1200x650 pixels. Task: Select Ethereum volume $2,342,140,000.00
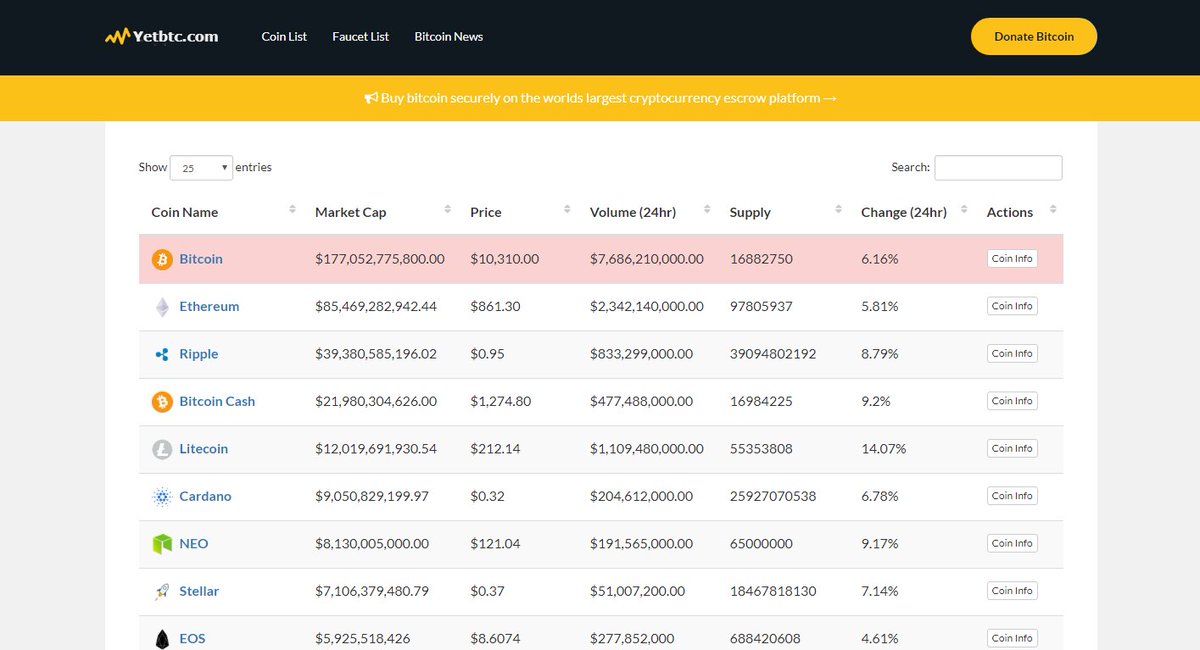pyautogui.click(x=647, y=307)
